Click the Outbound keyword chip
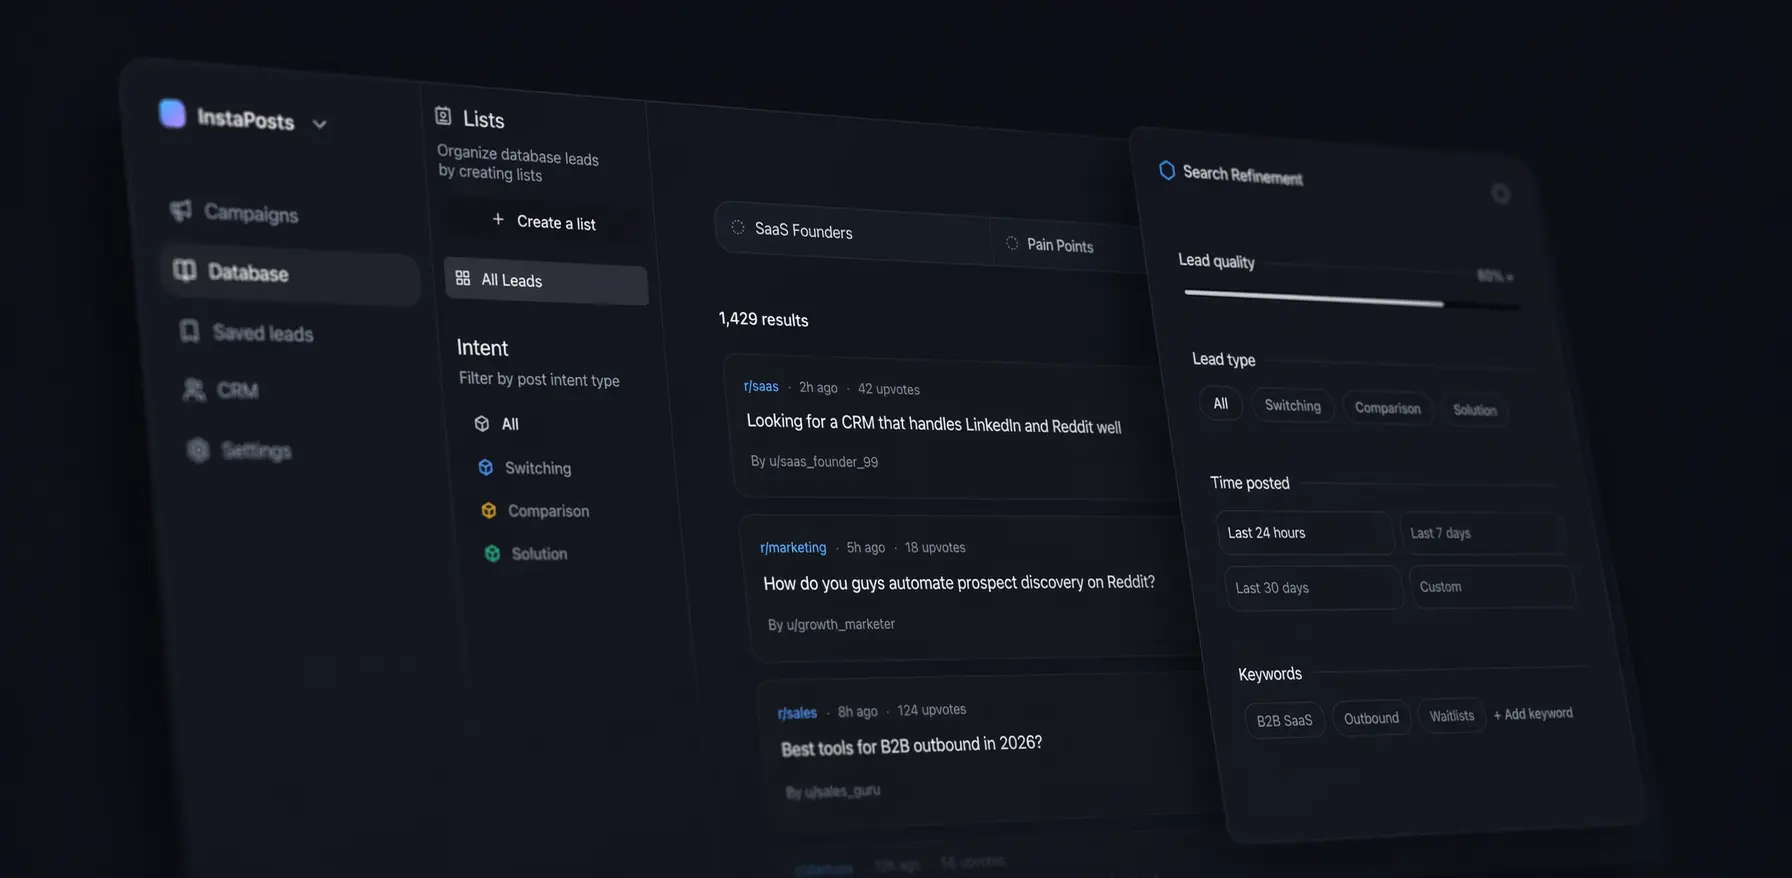Screen dimensions: 1792x878 click(1371, 718)
